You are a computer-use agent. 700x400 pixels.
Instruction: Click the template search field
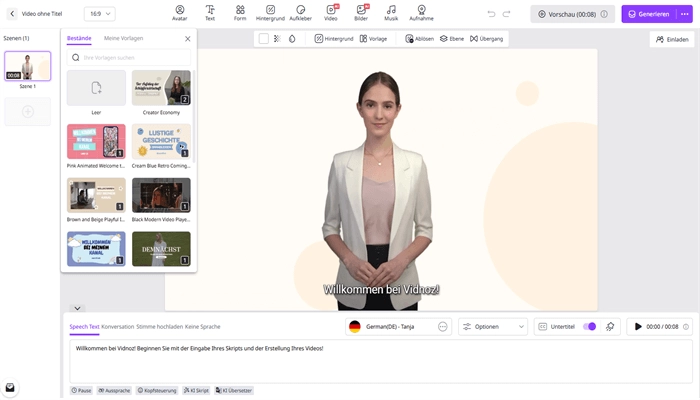pos(129,58)
